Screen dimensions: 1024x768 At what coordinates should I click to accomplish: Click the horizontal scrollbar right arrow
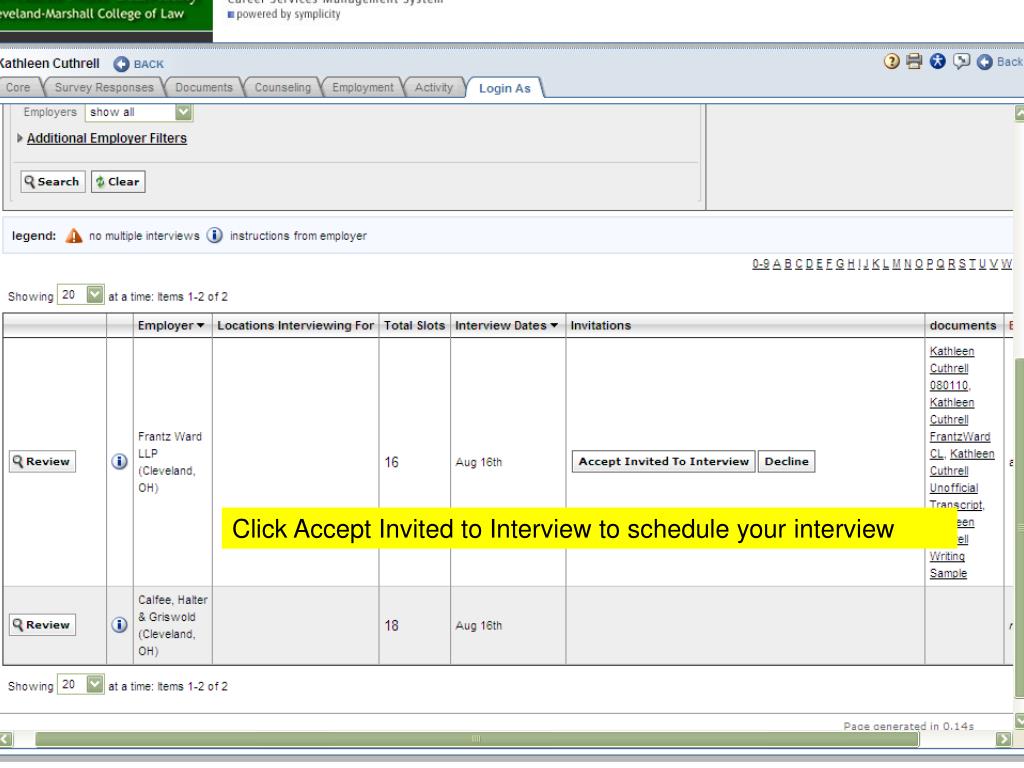click(x=1004, y=739)
